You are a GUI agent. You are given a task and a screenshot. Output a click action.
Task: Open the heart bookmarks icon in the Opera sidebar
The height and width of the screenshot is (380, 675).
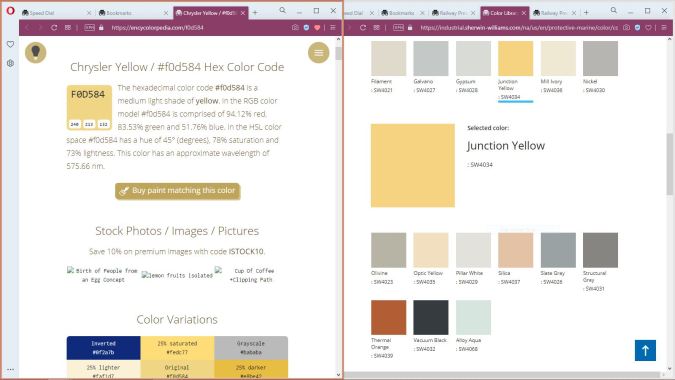[x=10, y=44]
